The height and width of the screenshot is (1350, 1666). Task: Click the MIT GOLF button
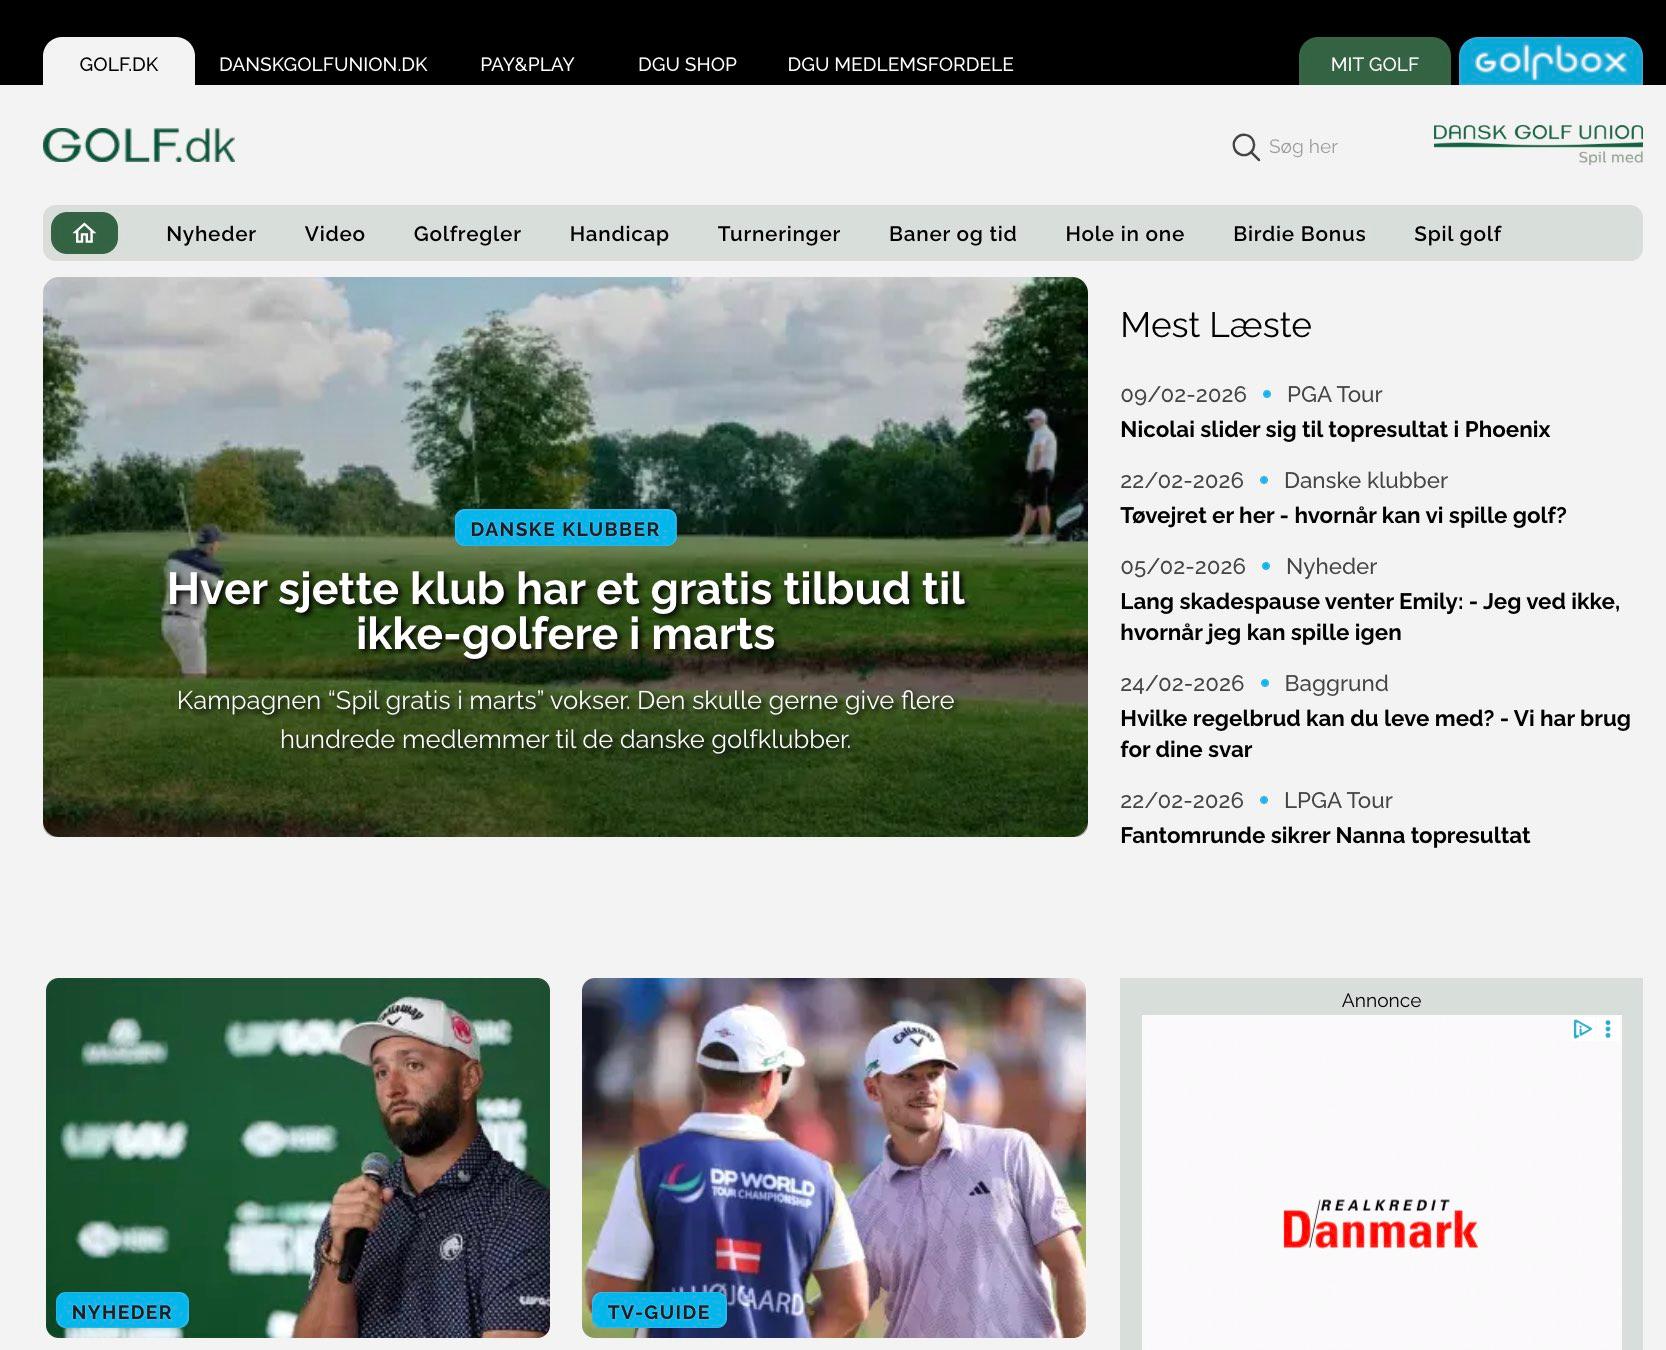click(x=1374, y=63)
